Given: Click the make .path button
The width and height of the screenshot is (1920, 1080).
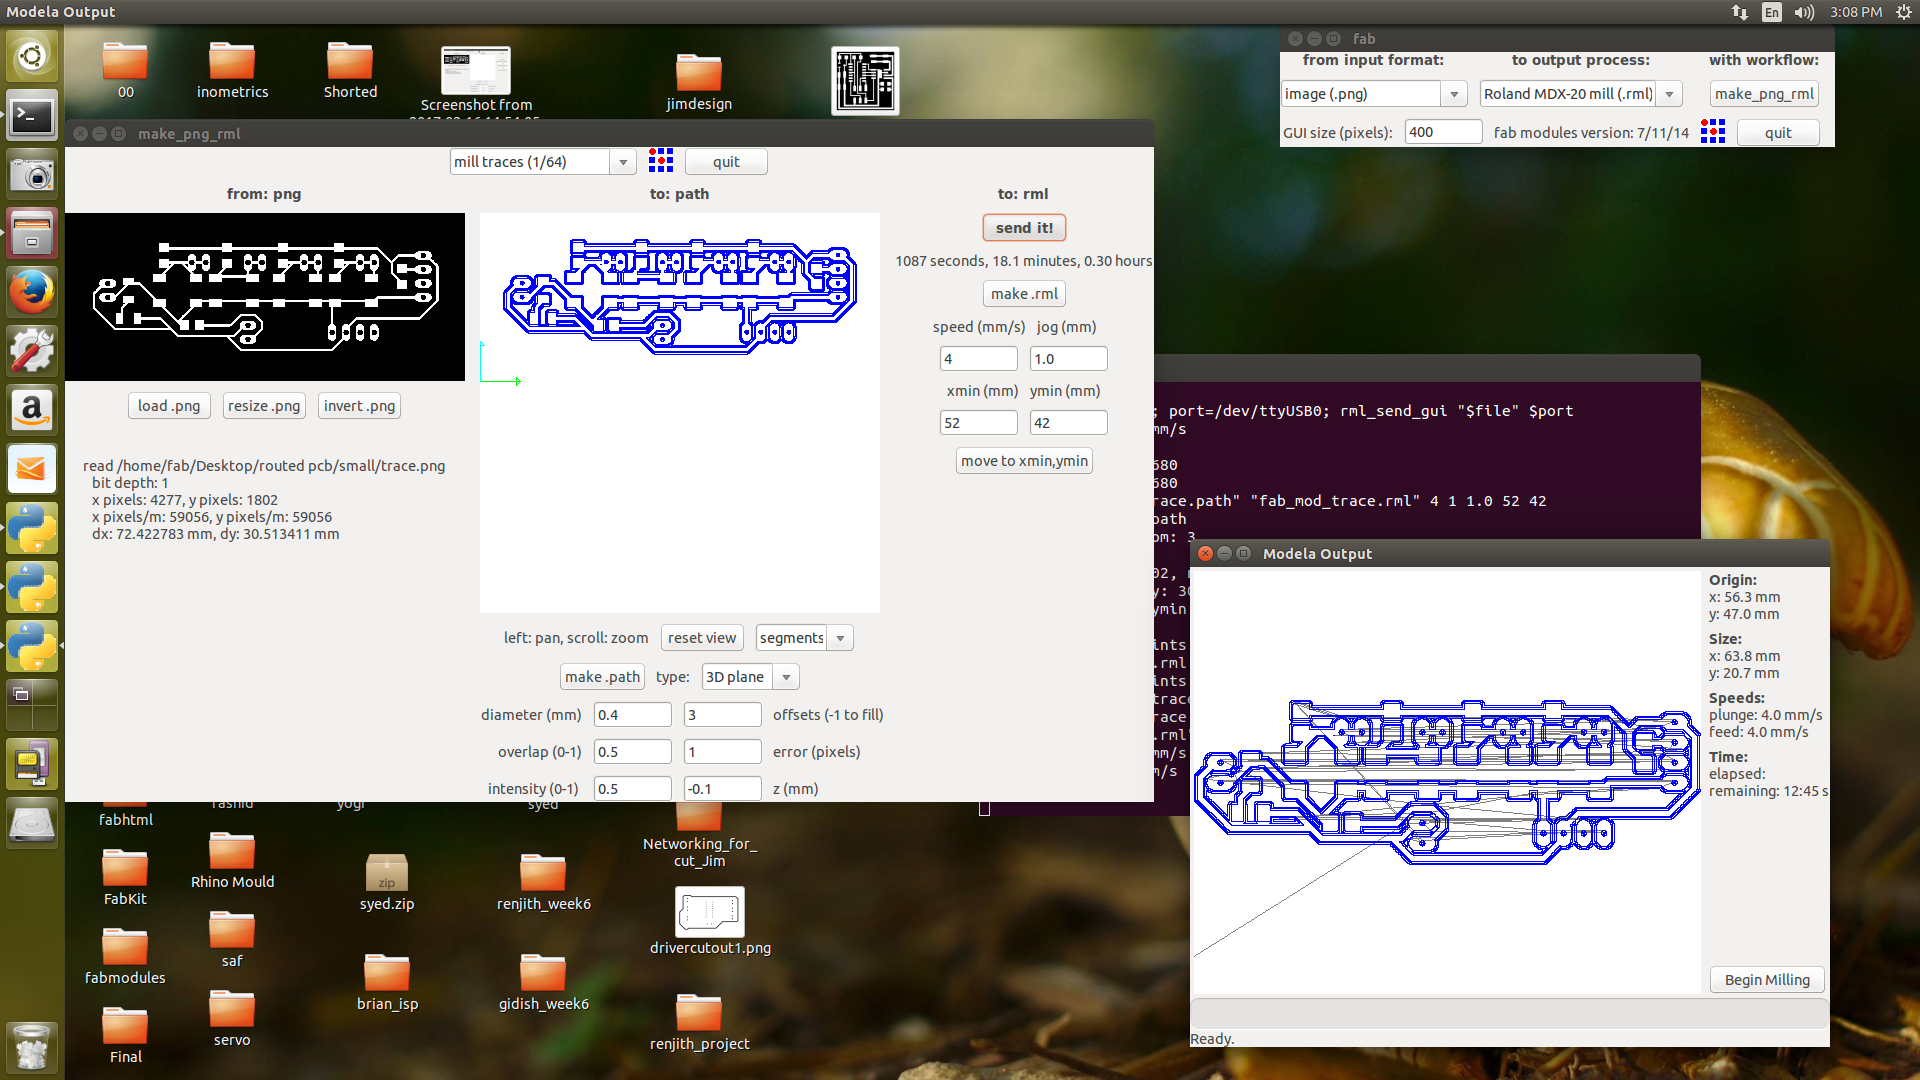Looking at the screenshot, I should (x=602, y=677).
